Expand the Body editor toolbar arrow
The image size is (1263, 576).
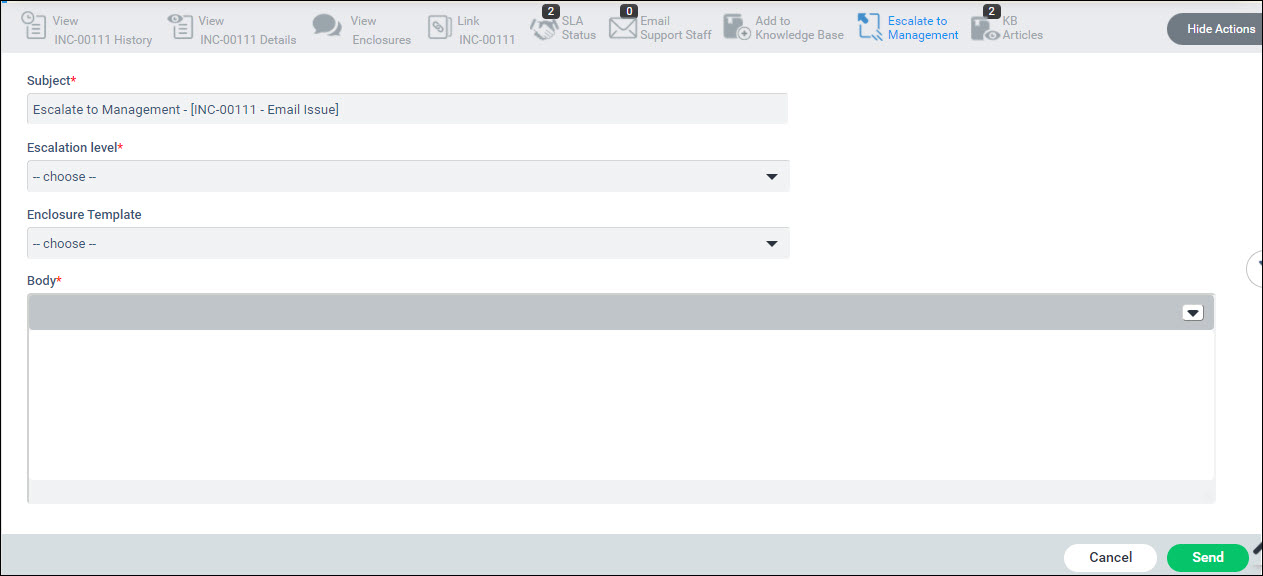(1192, 313)
